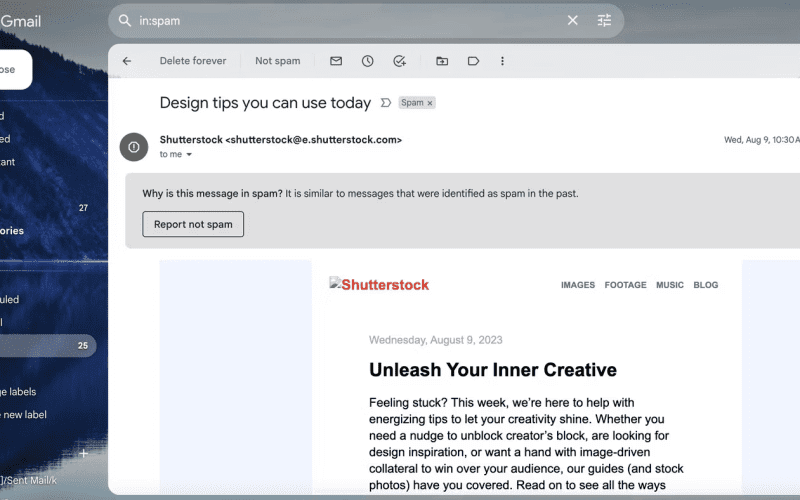Click Not spam in the toolbar

coord(278,61)
